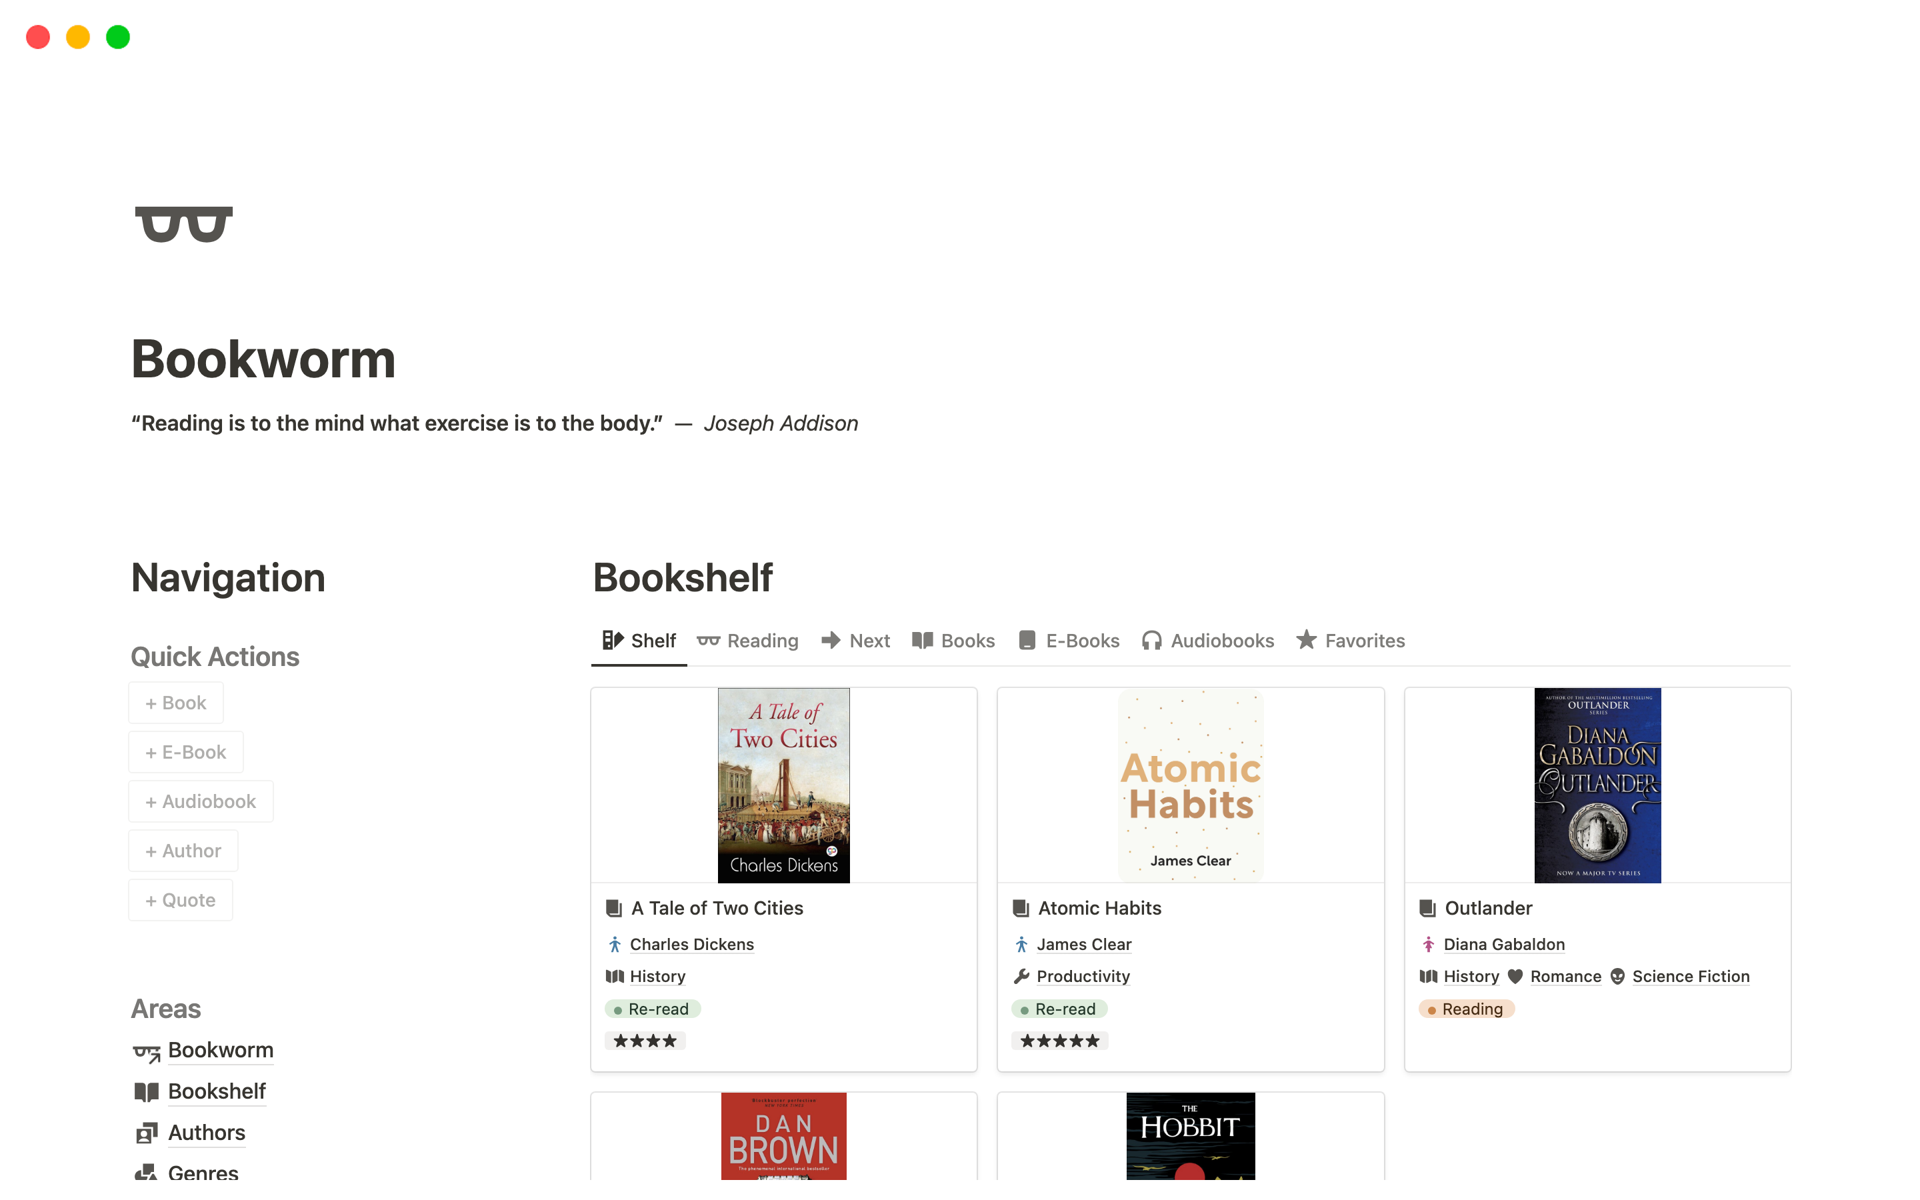The height and width of the screenshot is (1200, 1920).
Task: Click the alien icon beside Science Fiction
Action: (1617, 976)
